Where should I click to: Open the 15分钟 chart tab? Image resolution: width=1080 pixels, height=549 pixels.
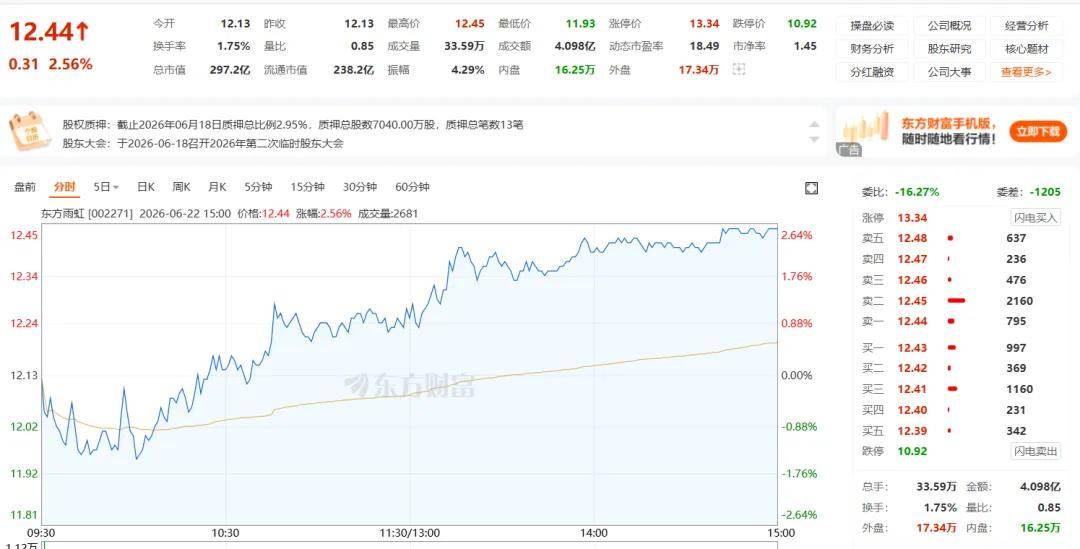point(307,187)
